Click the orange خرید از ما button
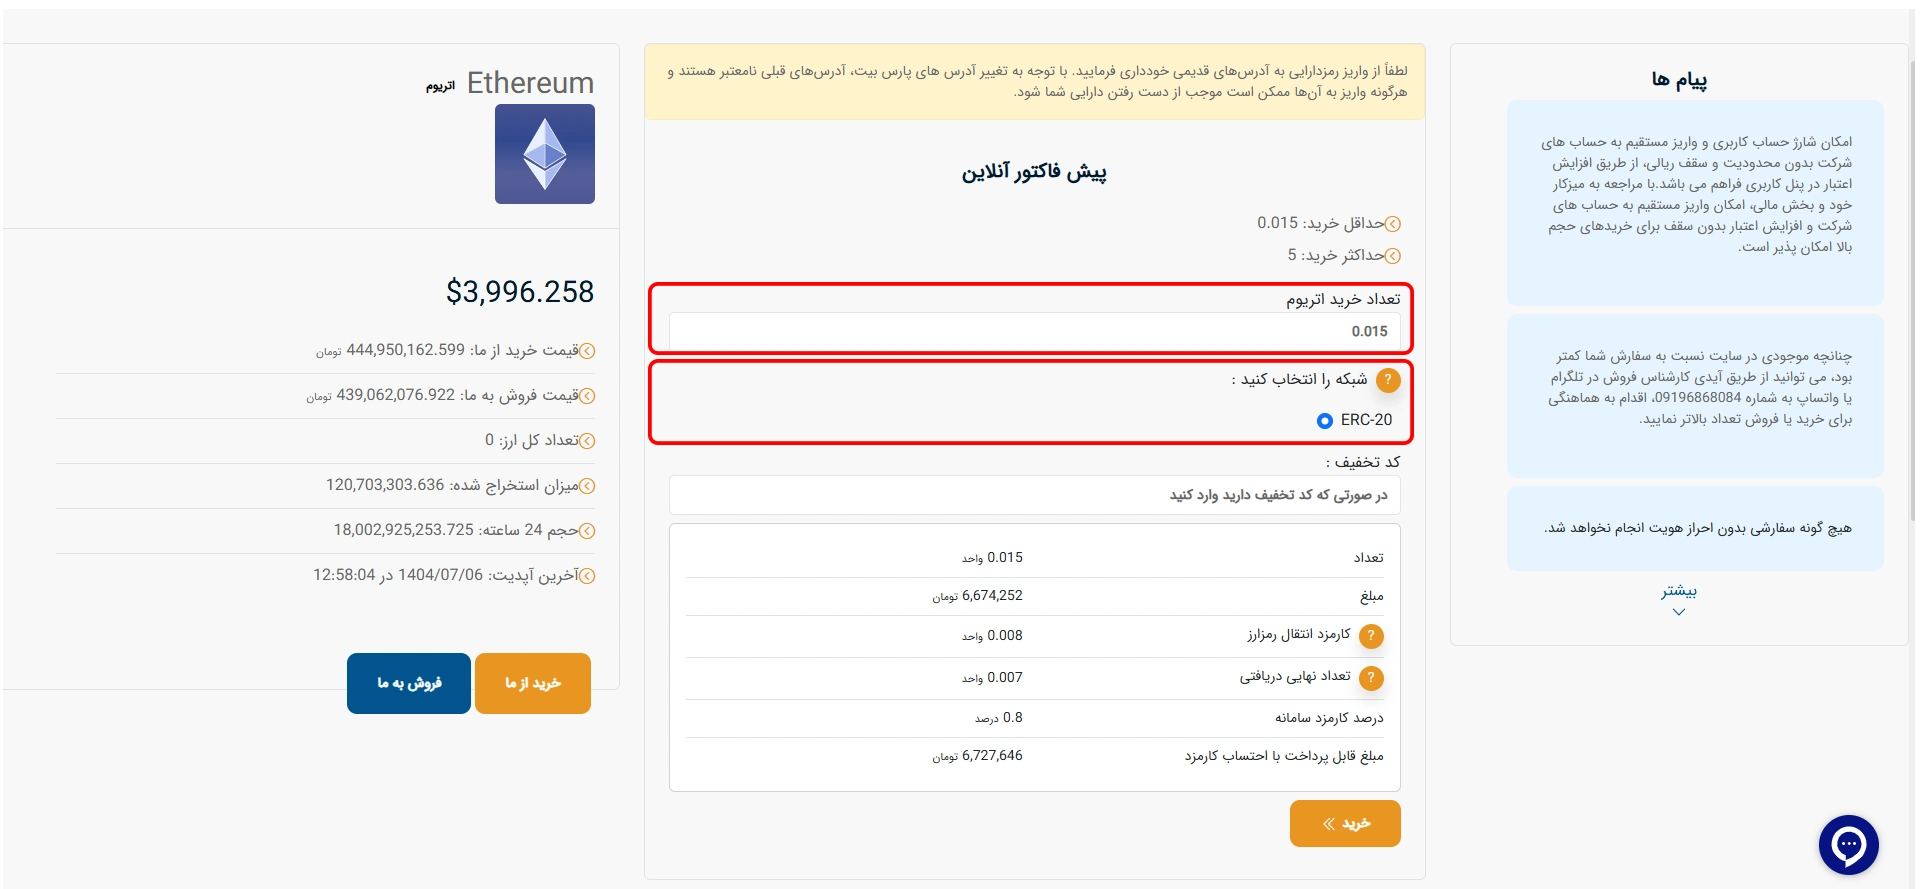 (x=533, y=683)
